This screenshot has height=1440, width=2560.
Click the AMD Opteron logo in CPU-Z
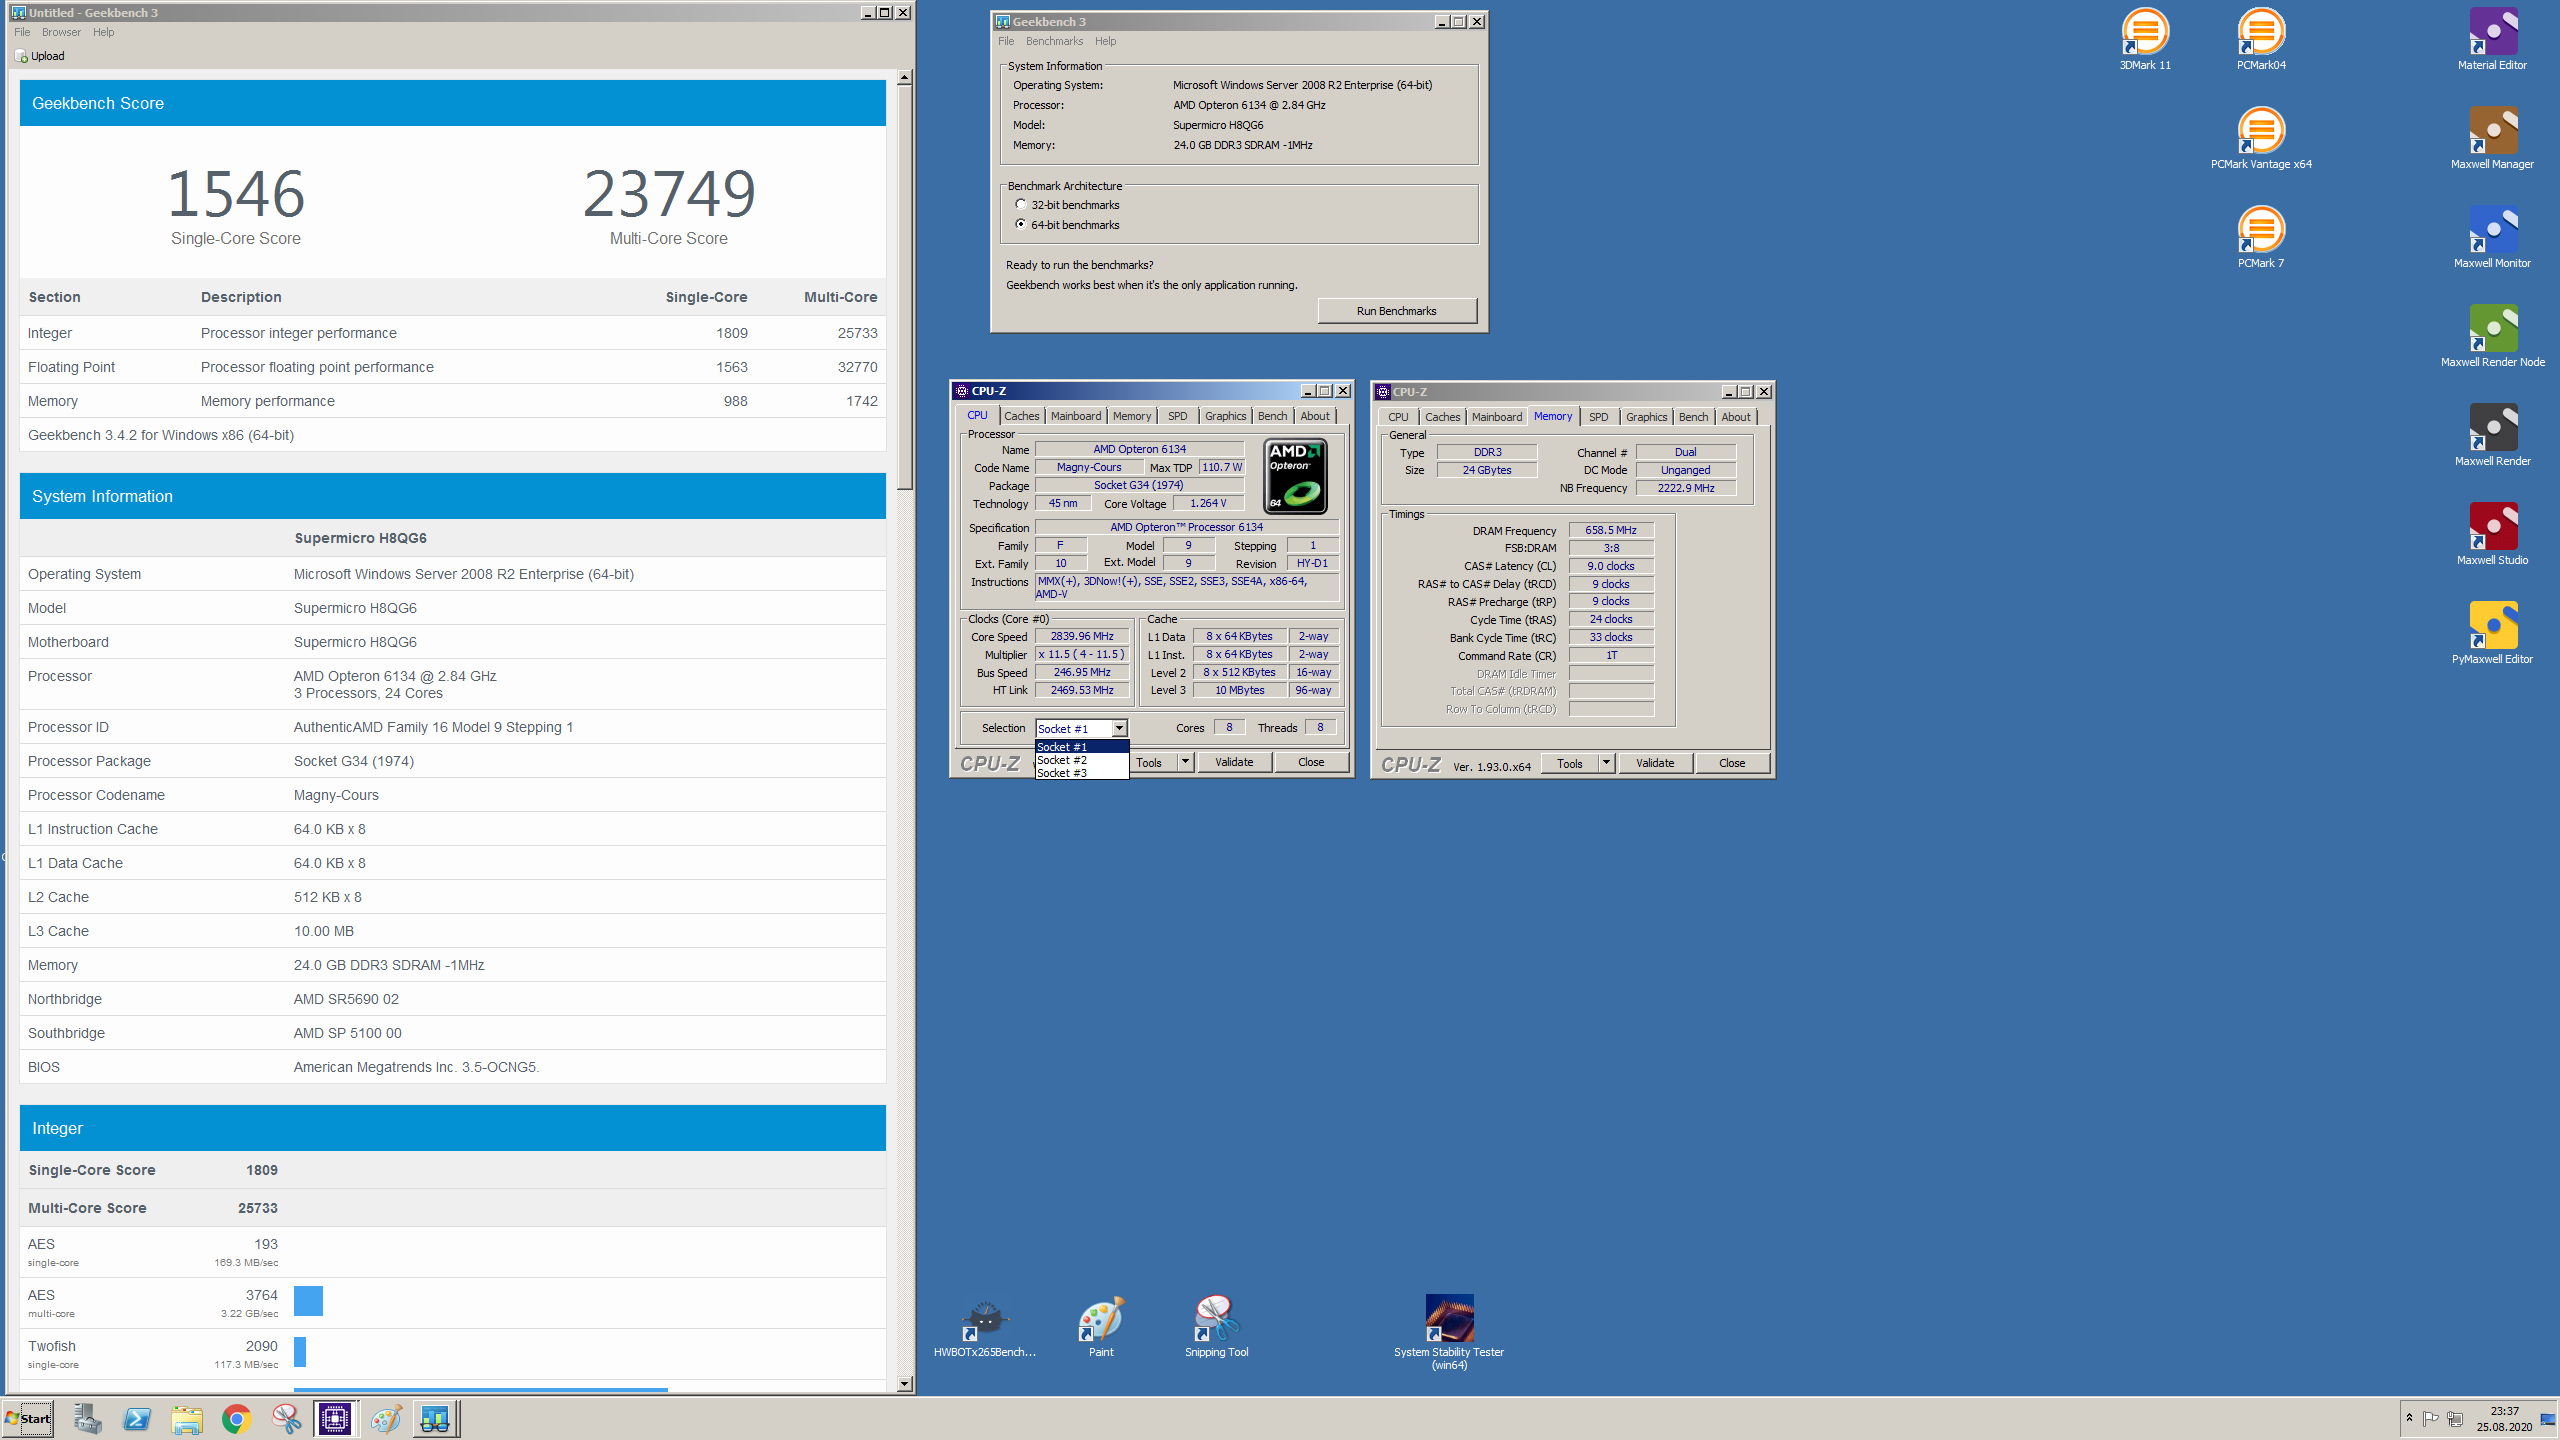click(x=1296, y=476)
